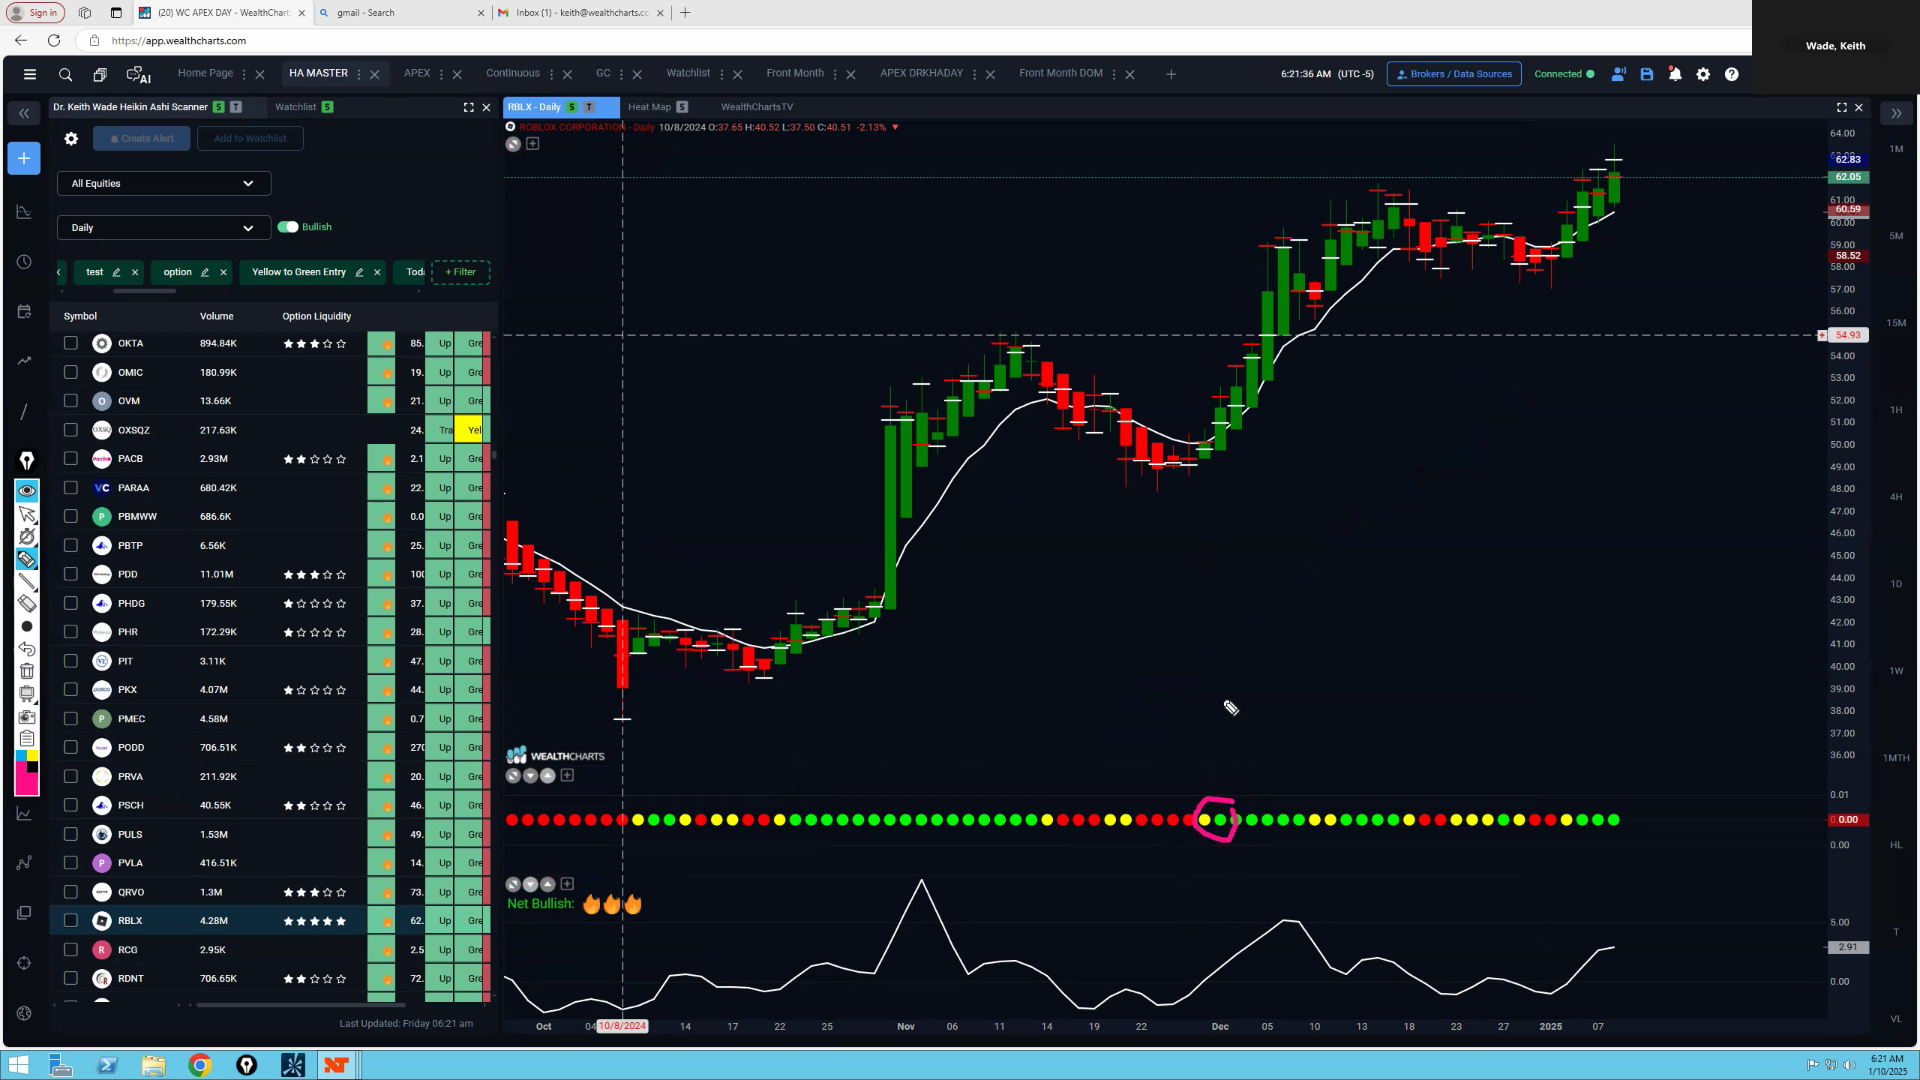Image resolution: width=1920 pixels, height=1080 pixels.
Task: Click the camera screenshot tool
Action: click(27, 716)
